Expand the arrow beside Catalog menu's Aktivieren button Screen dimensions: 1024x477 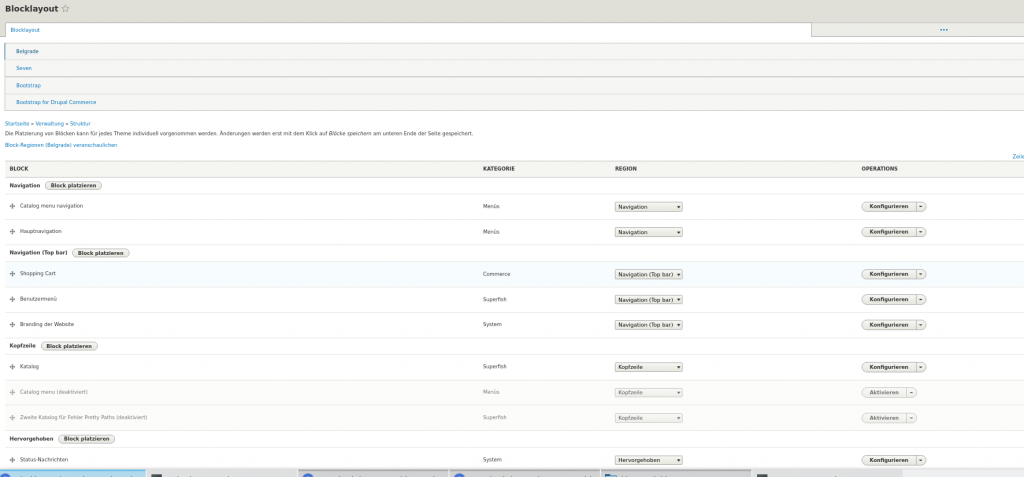click(x=912, y=393)
